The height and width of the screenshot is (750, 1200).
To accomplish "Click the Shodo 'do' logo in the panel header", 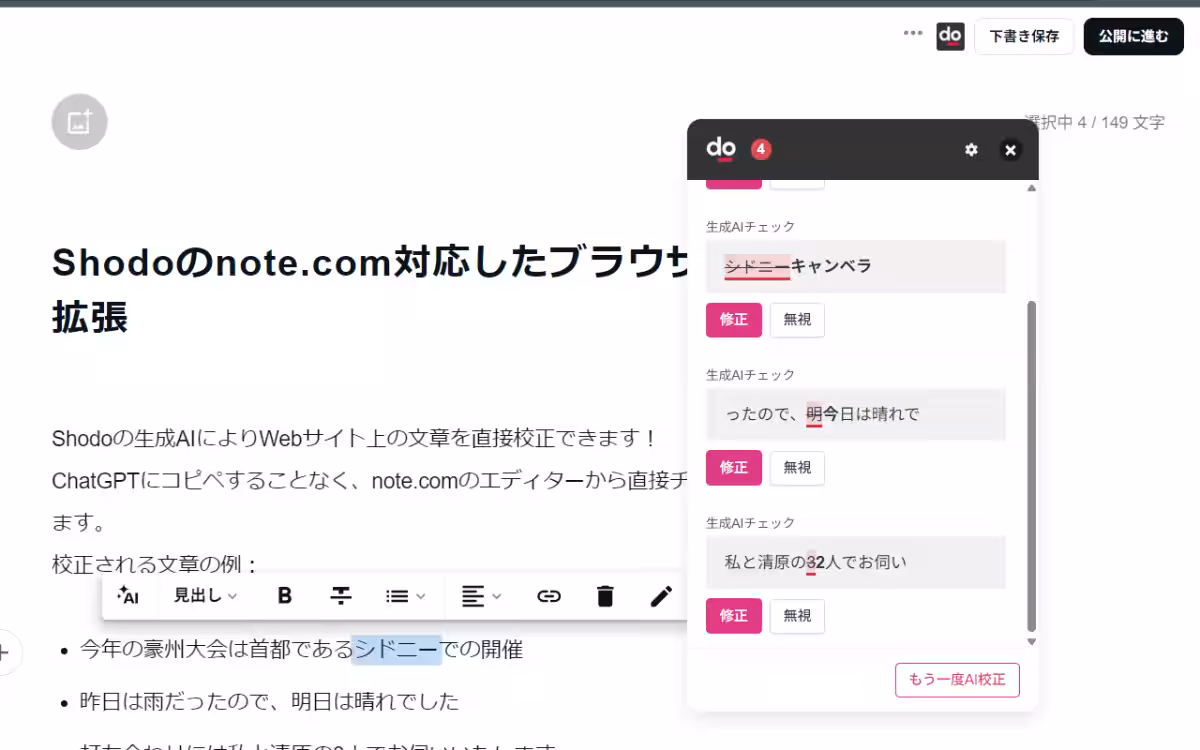I will (x=722, y=148).
